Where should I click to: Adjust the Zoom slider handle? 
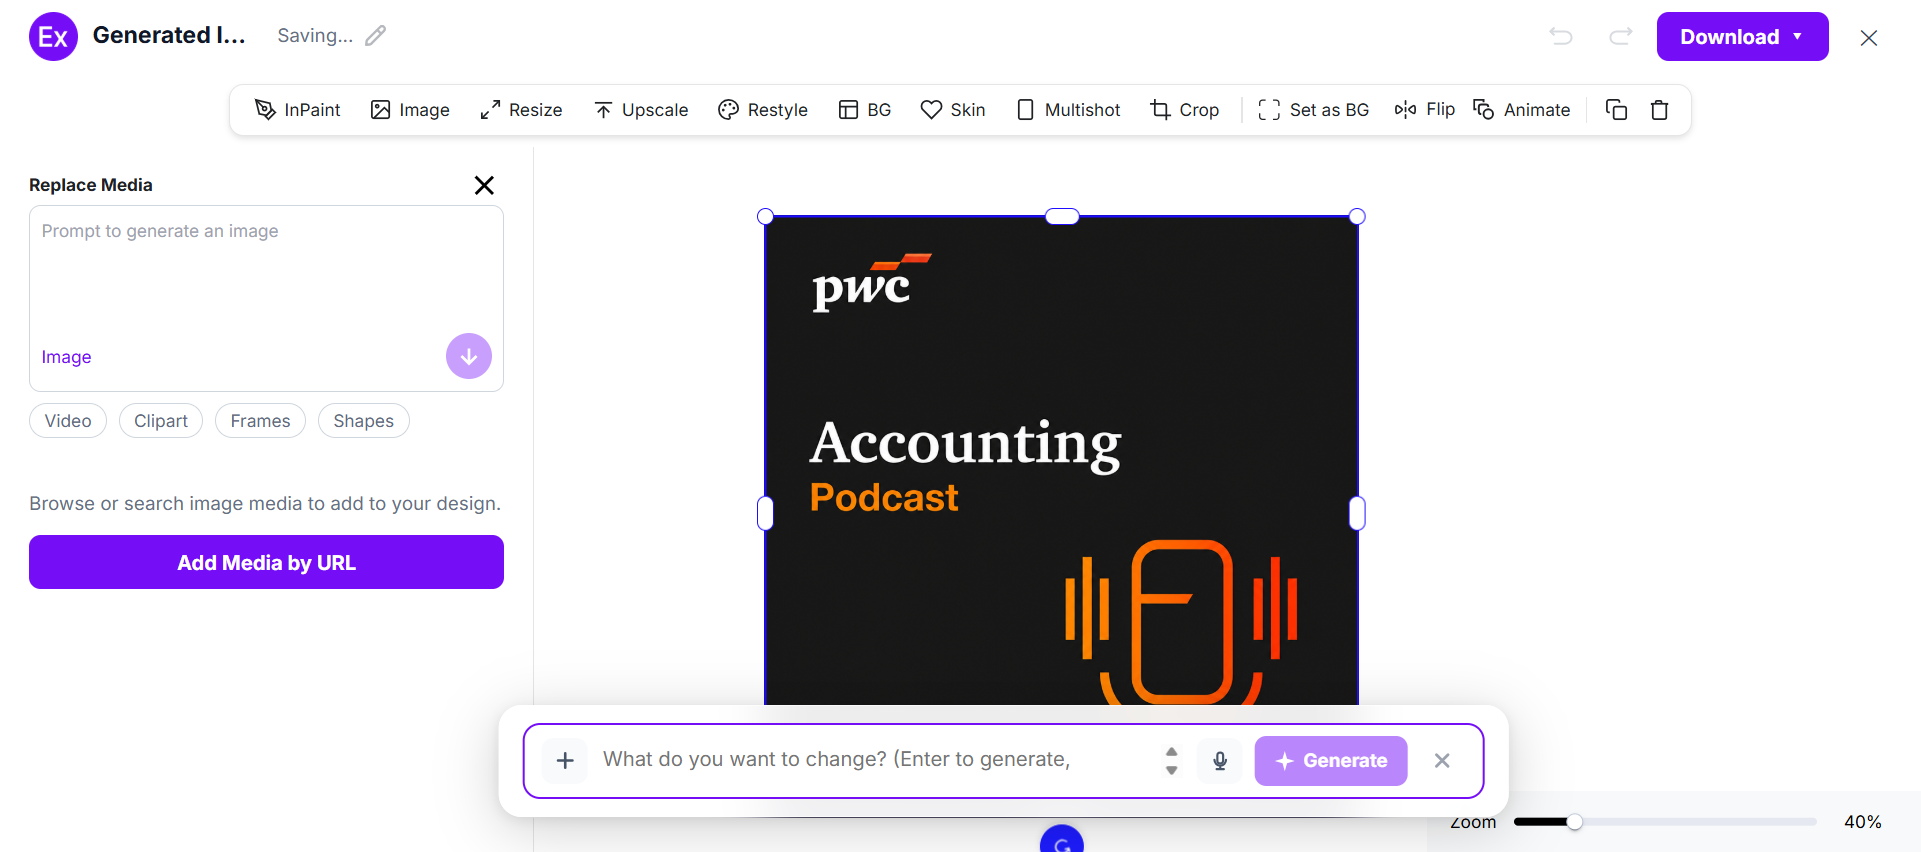1575,822
